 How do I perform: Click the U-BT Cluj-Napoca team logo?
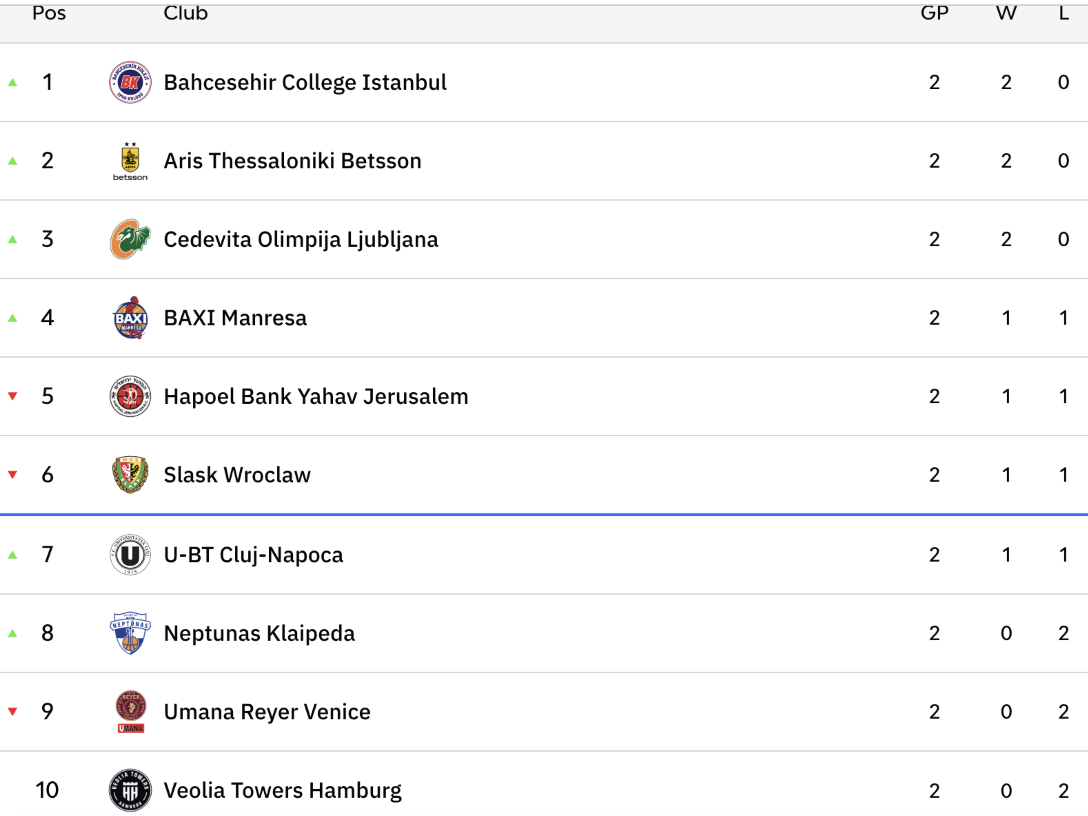point(130,555)
